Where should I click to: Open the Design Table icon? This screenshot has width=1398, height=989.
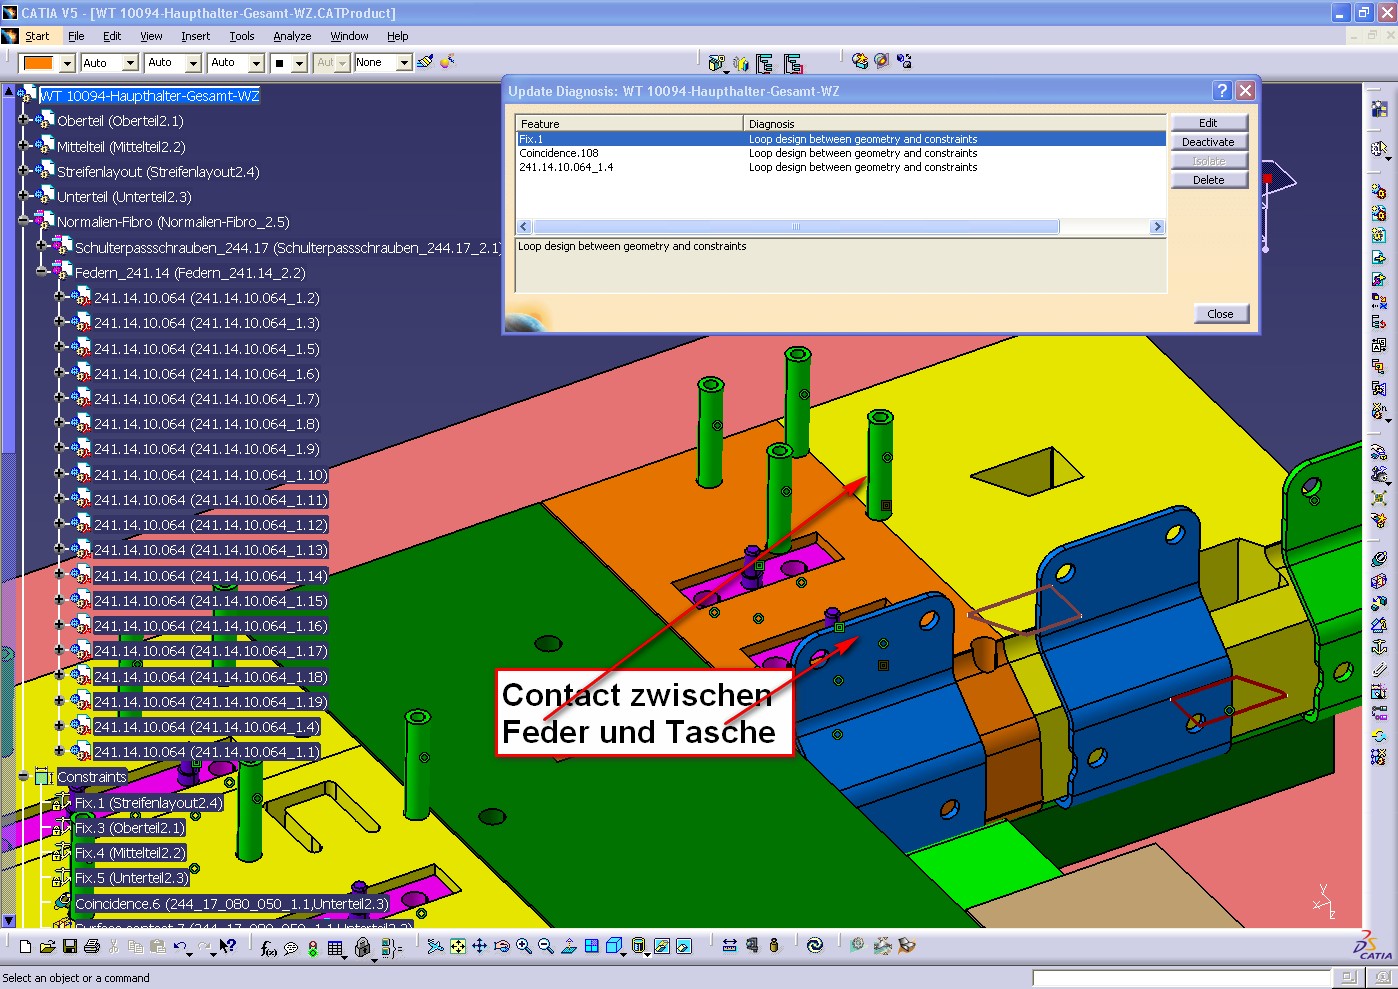[335, 947]
